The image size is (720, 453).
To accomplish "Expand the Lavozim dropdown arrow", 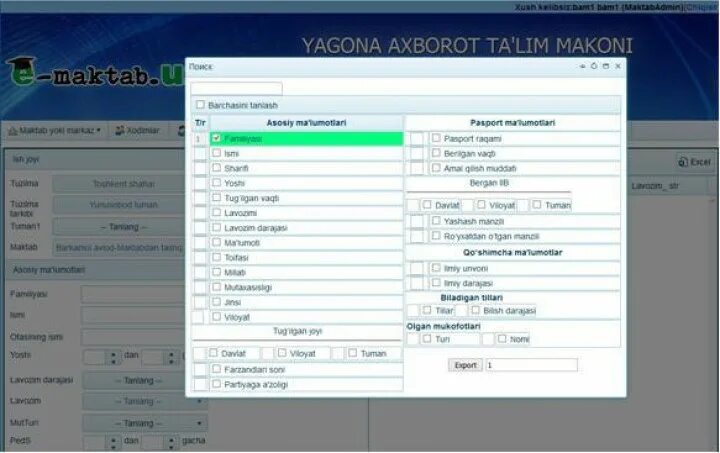I will point(199,401).
